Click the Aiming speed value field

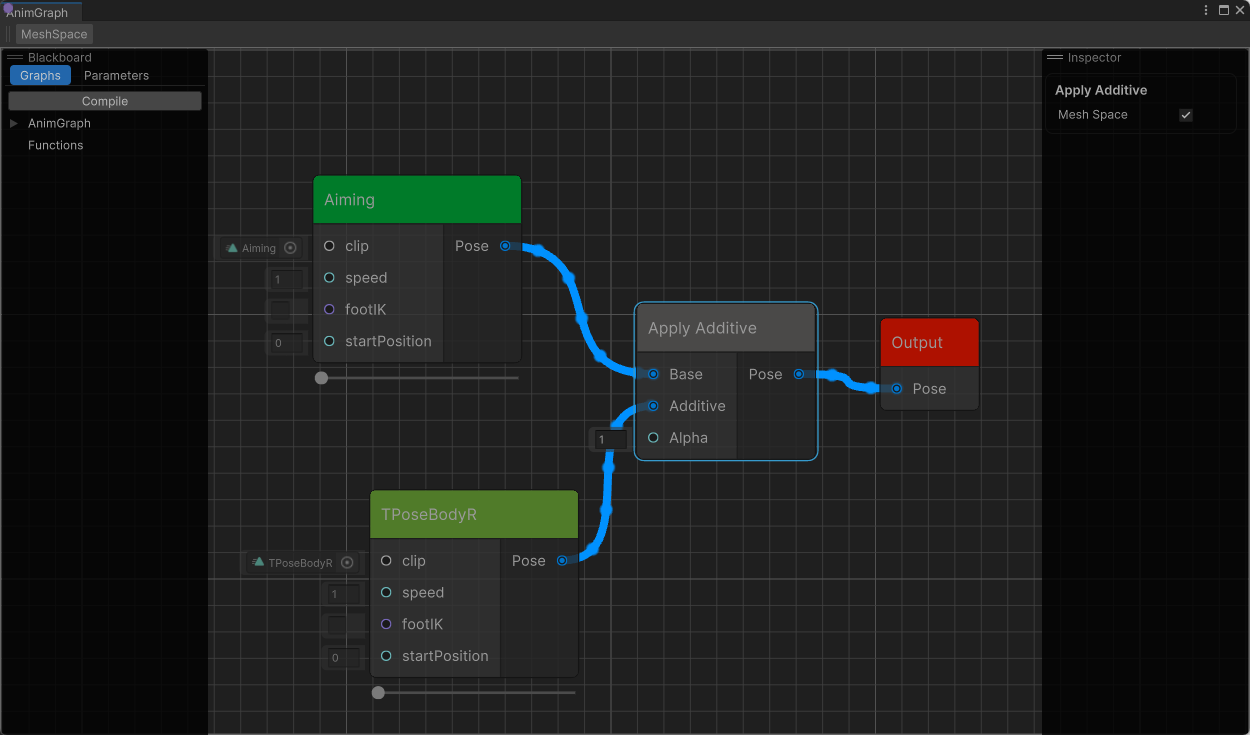pos(286,280)
